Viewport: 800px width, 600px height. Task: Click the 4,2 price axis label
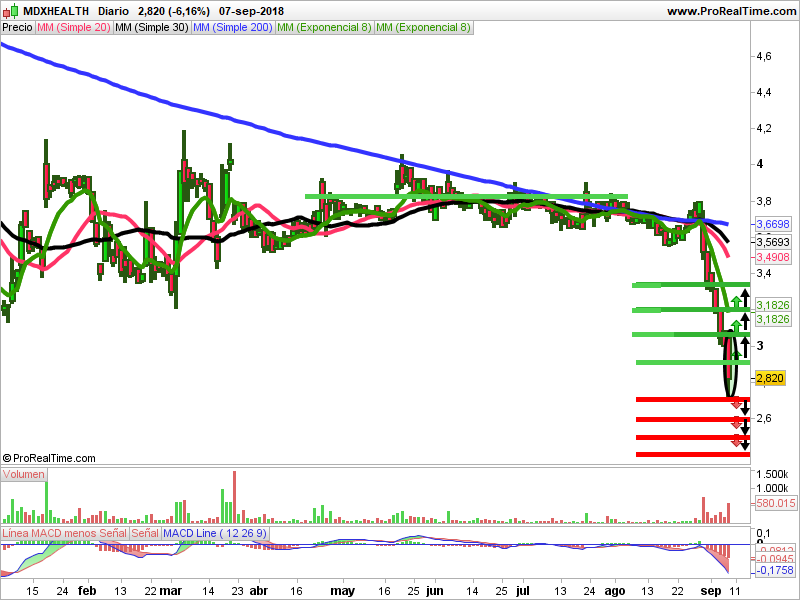click(x=764, y=128)
